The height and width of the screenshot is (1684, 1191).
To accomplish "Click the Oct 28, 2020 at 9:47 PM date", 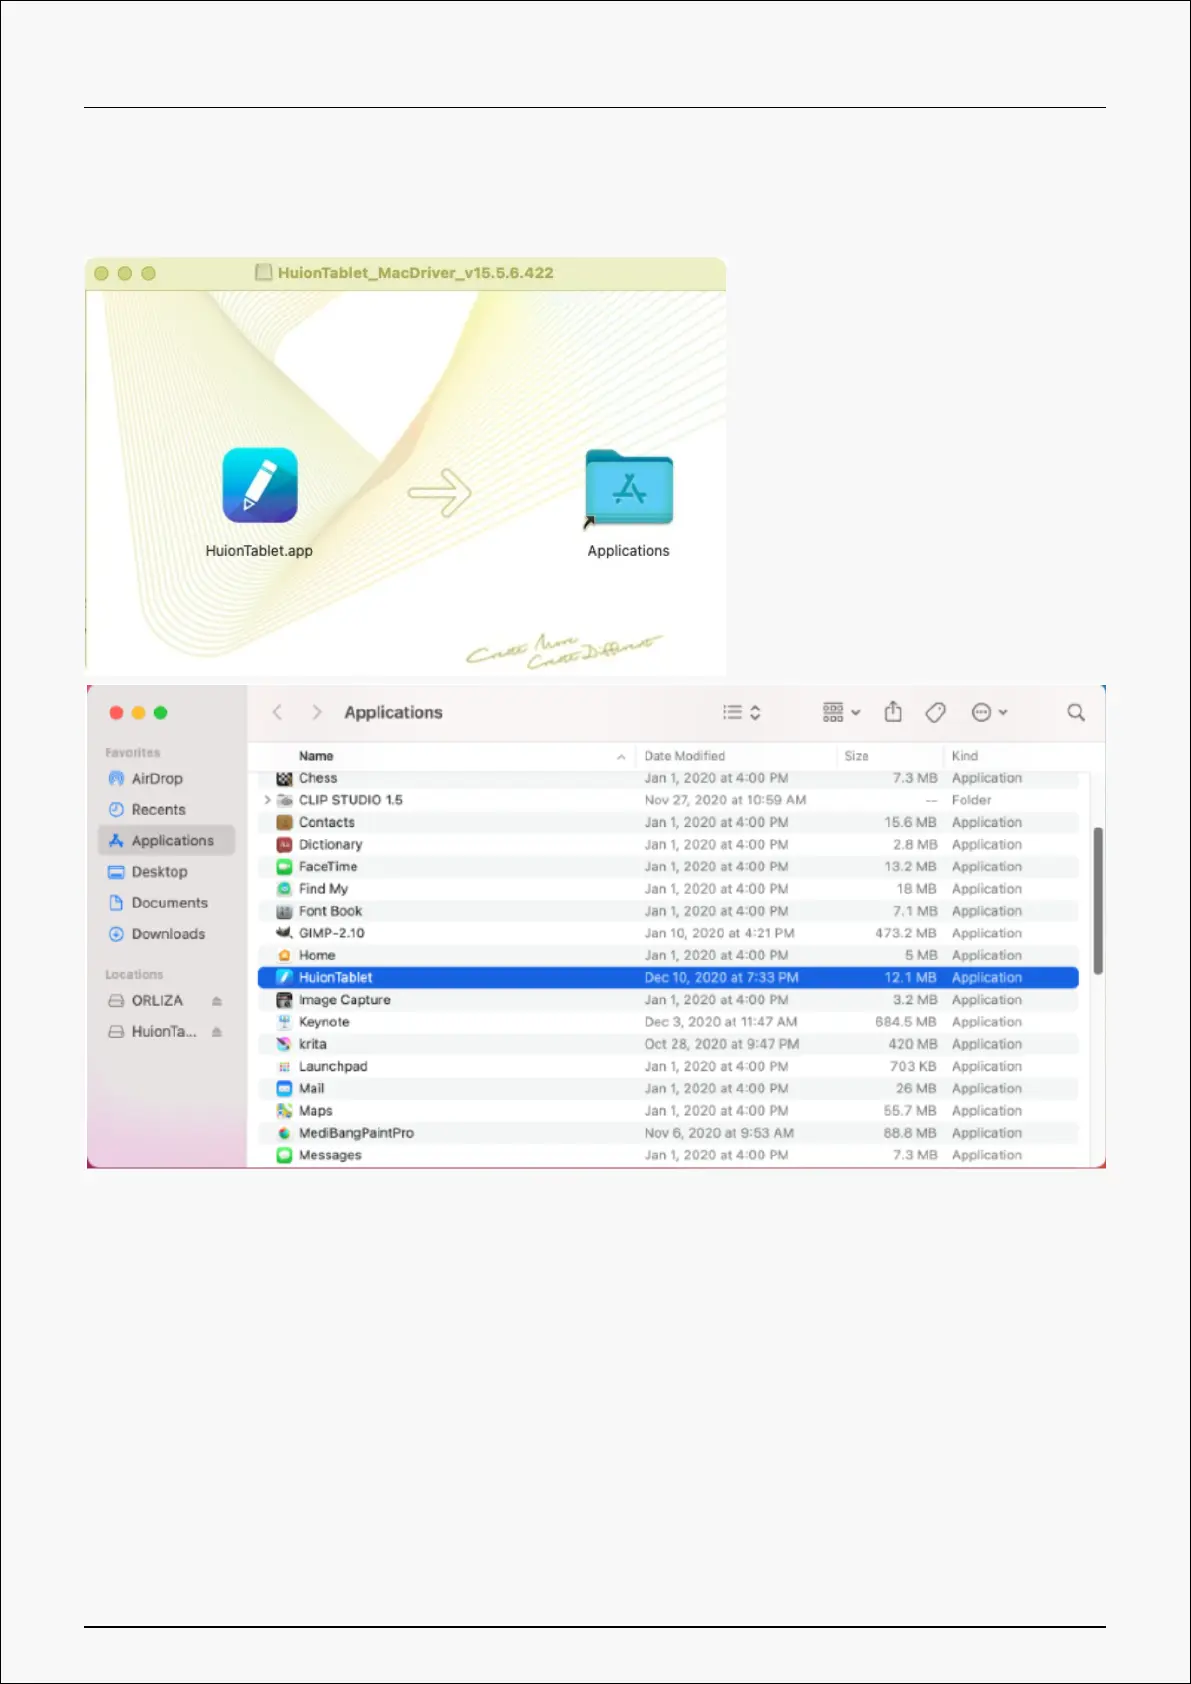I will [722, 1044].
